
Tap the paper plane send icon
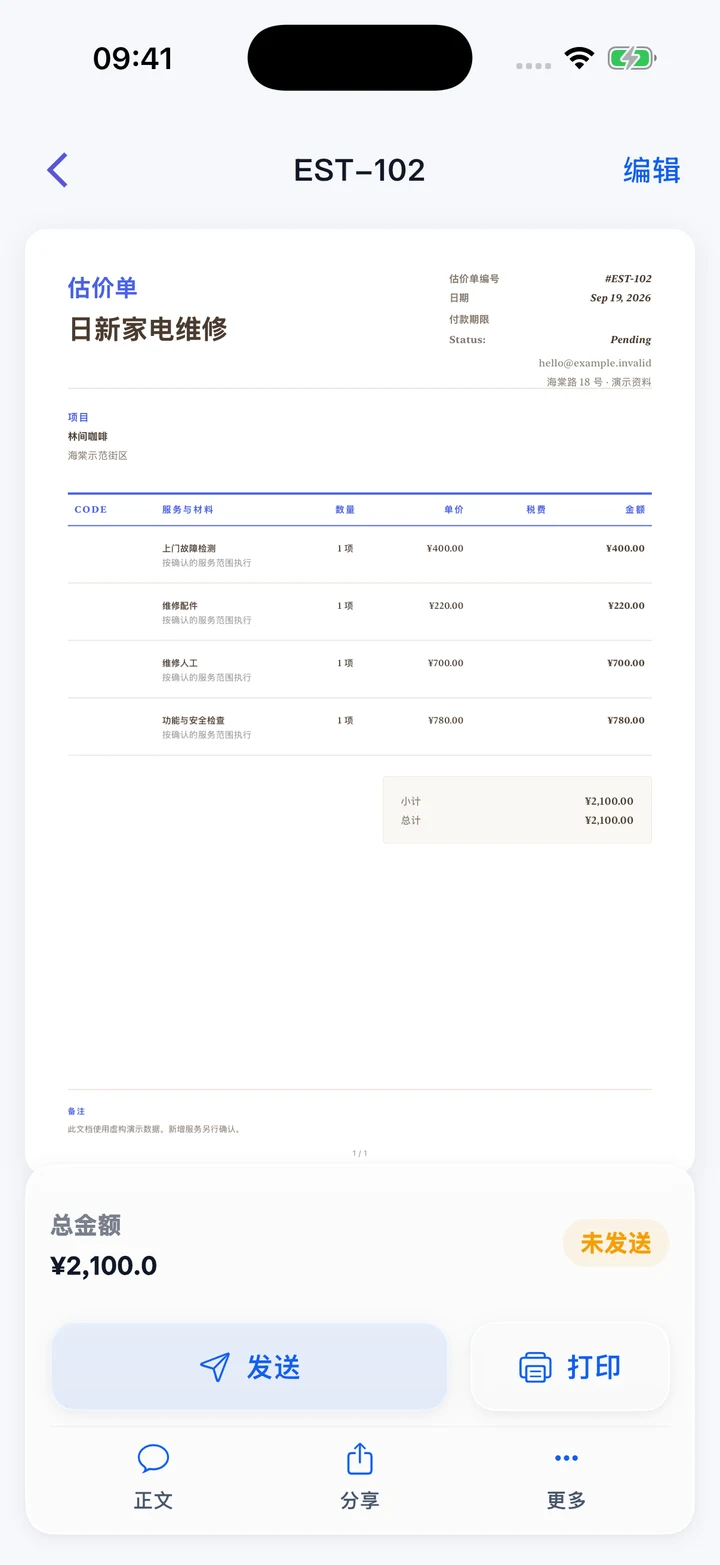click(215, 1367)
